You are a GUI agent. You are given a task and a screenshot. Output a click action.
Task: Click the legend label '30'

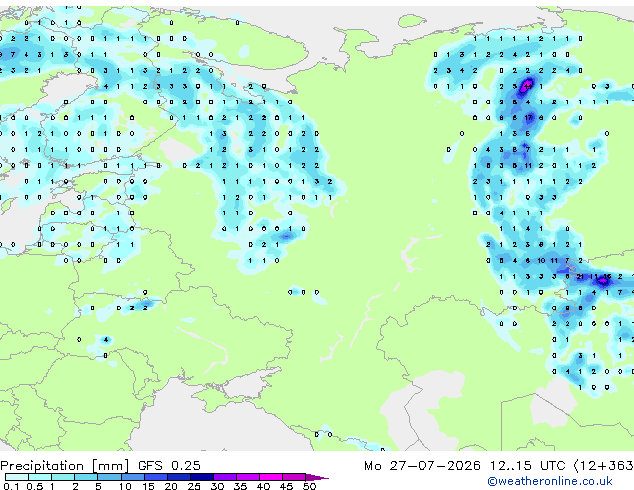217,486
